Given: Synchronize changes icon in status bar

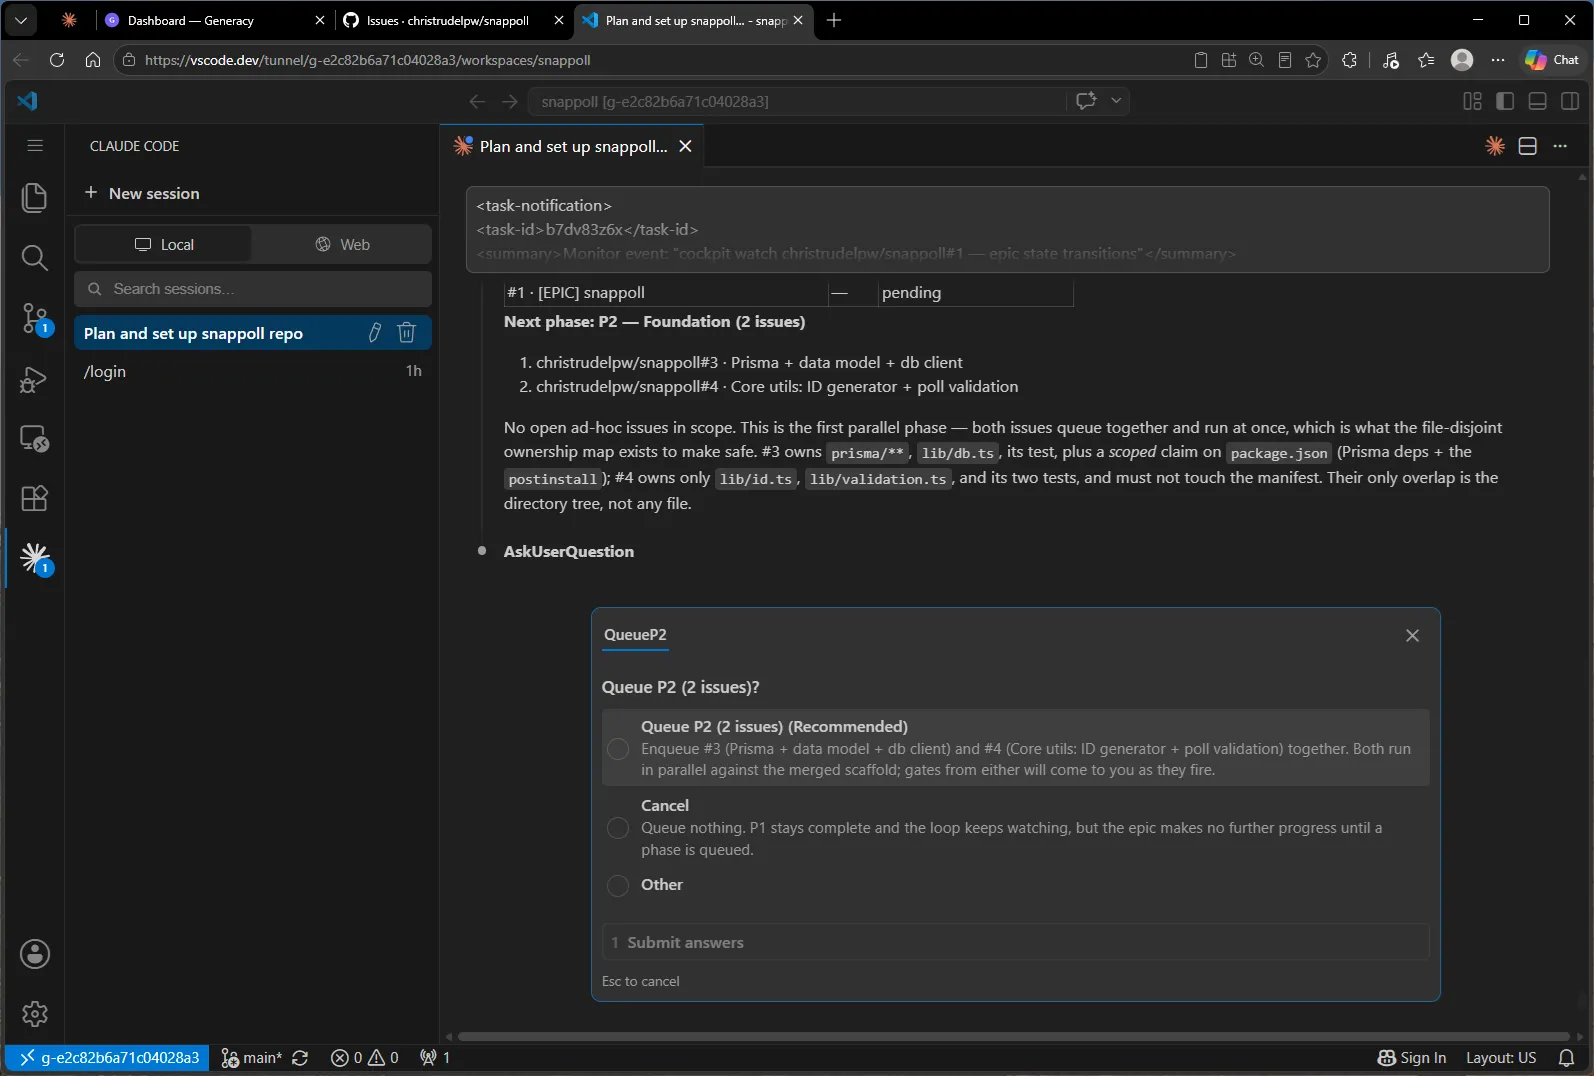Looking at the screenshot, I should 300,1057.
